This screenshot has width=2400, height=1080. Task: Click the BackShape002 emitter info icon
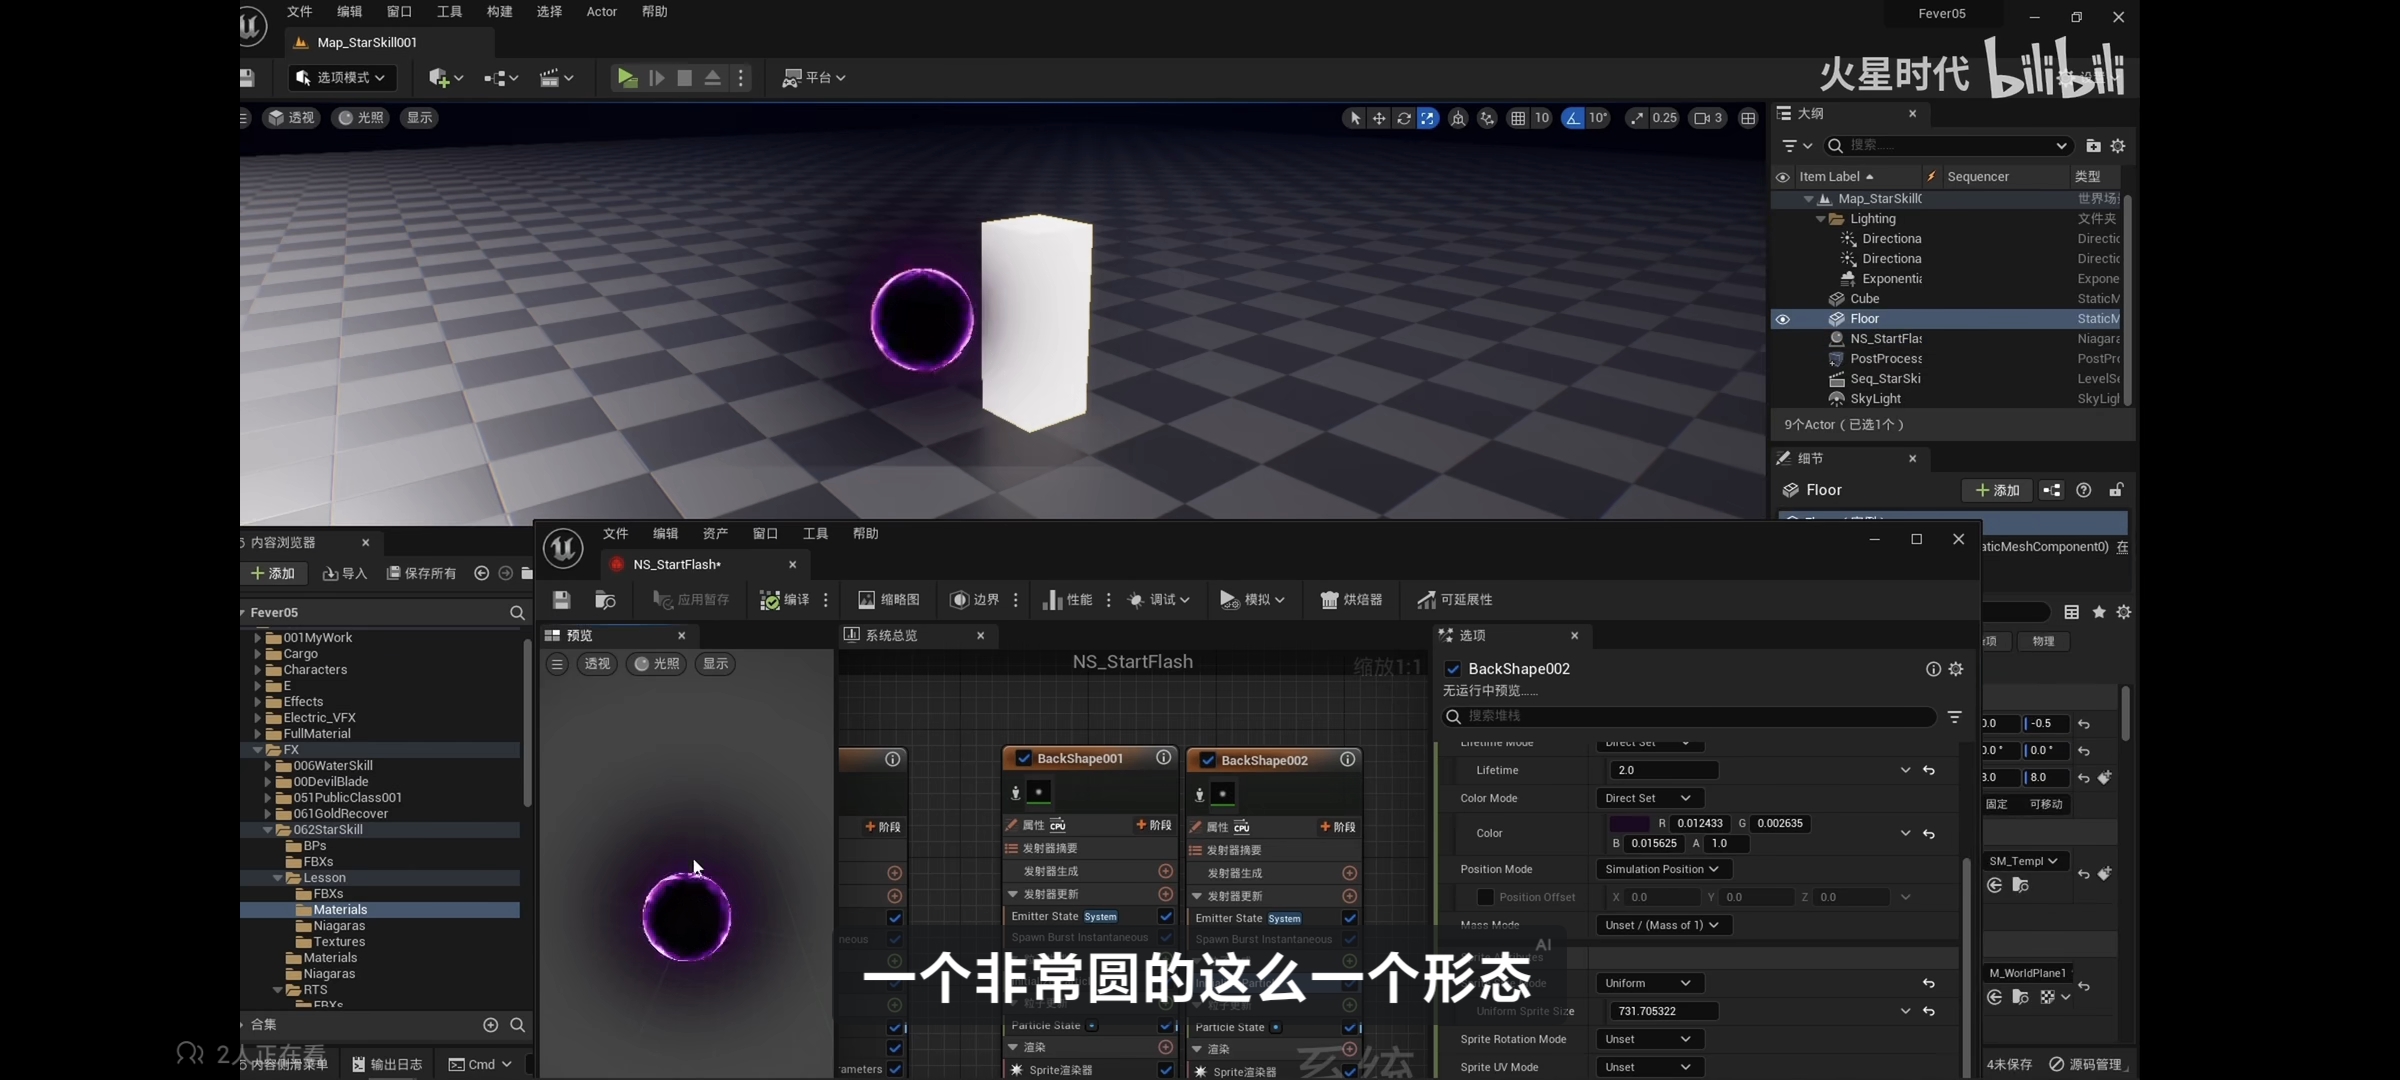pyautogui.click(x=1348, y=760)
